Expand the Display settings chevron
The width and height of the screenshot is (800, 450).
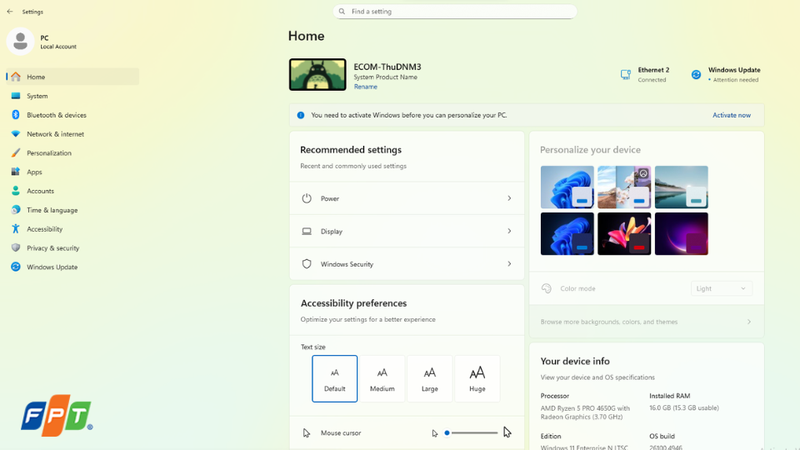509,231
